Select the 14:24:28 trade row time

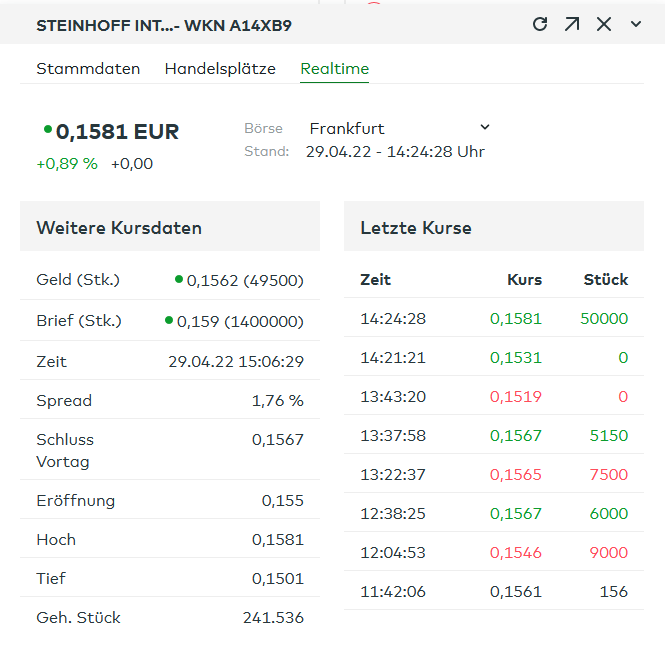pyautogui.click(x=393, y=319)
